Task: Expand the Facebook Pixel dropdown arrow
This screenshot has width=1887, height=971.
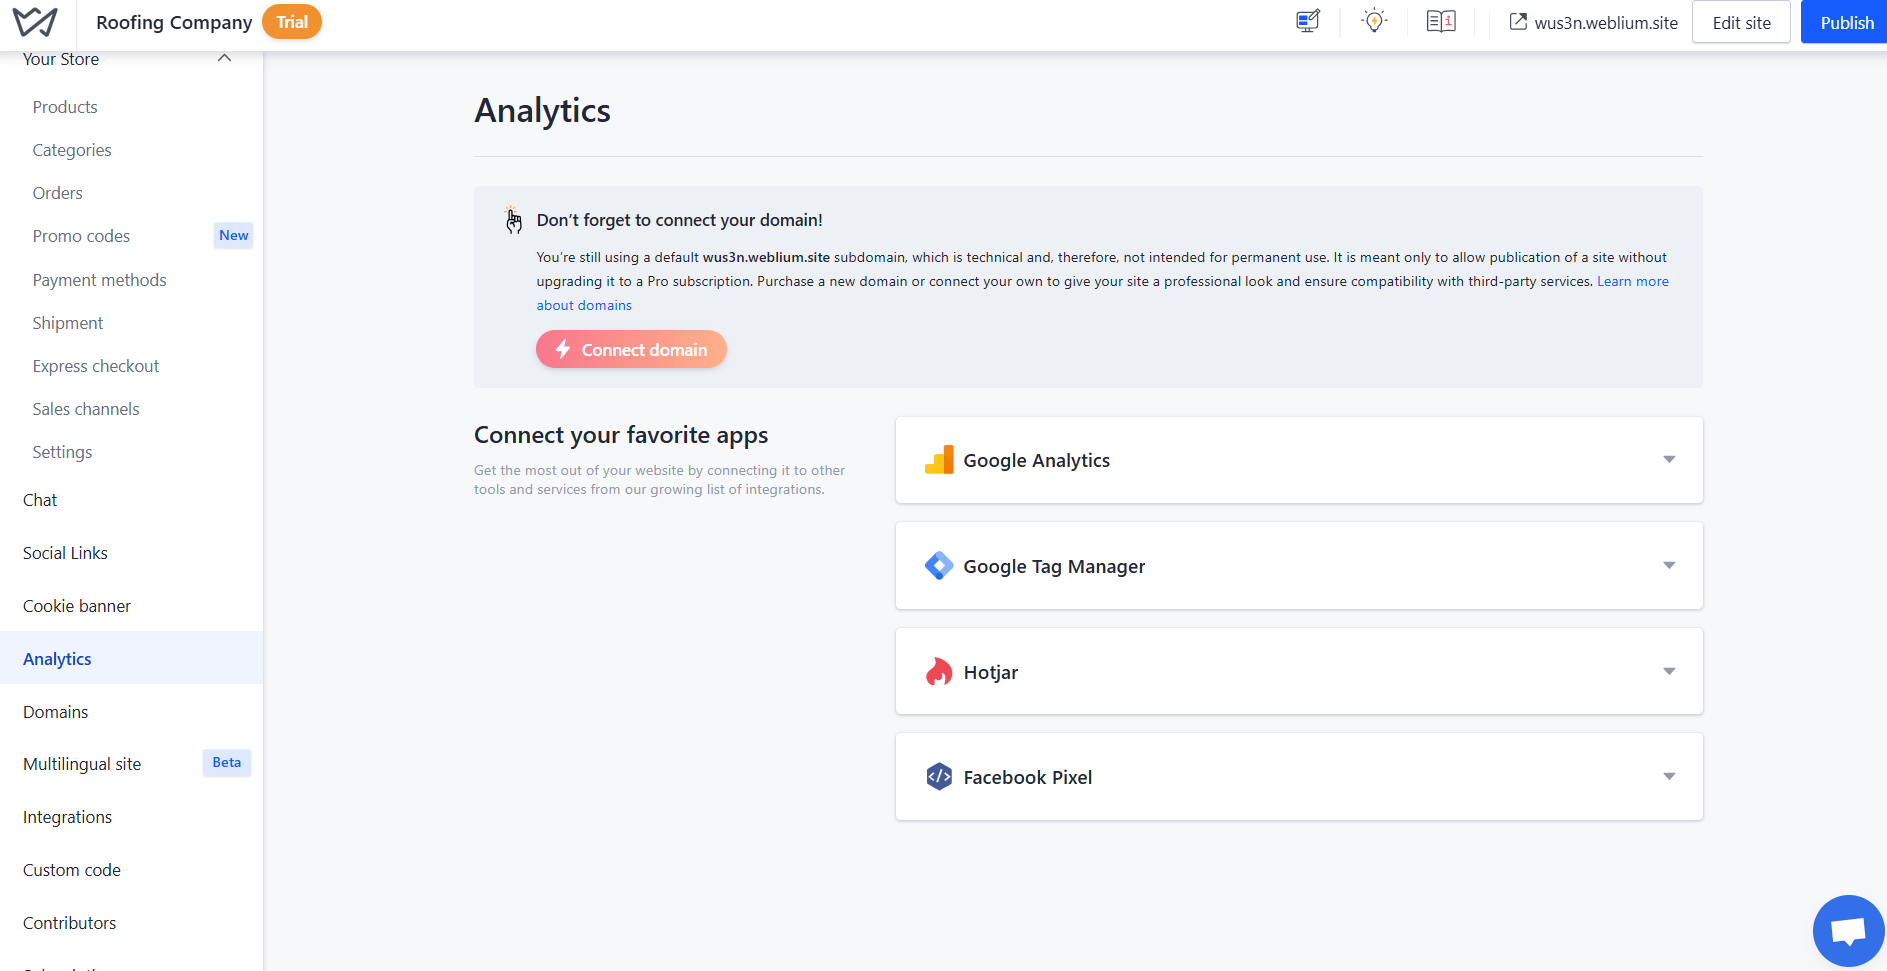Action: click(x=1668, y=777)
